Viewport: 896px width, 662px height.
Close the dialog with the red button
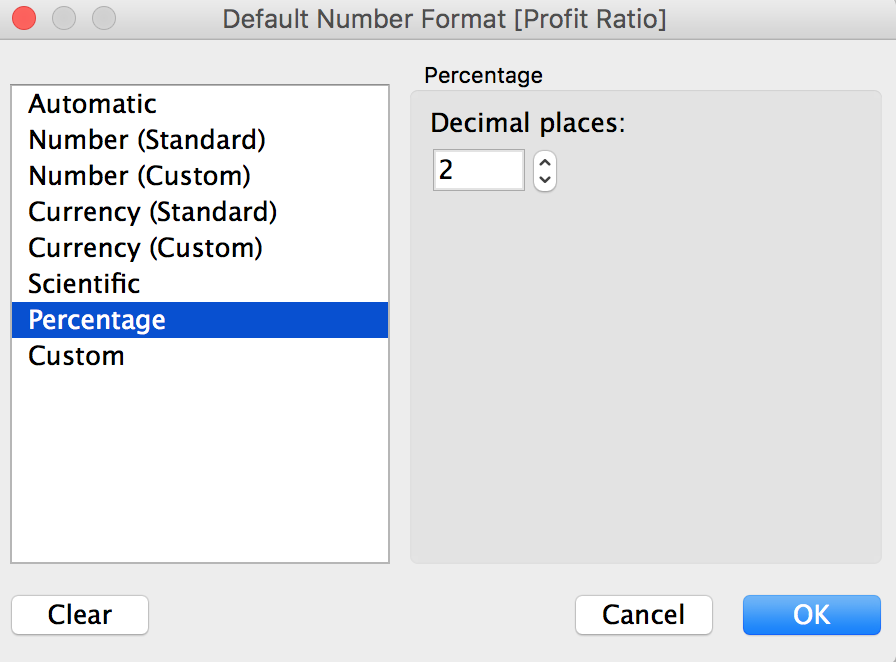click(x=24, y=18)
